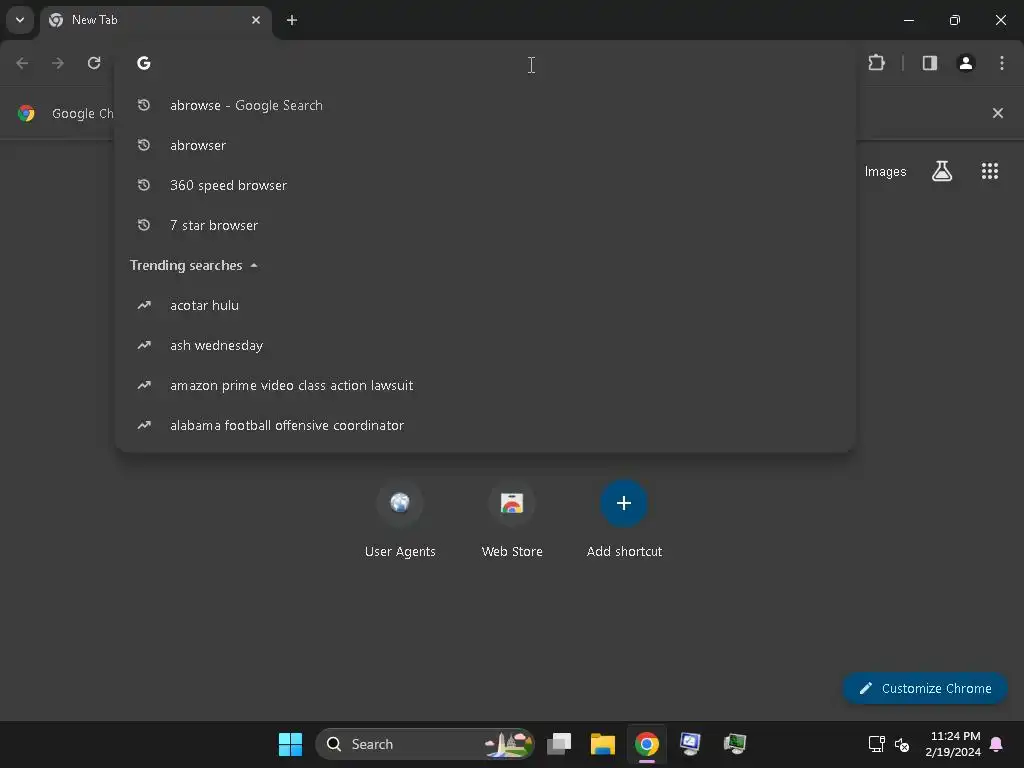Image resolution: width=1024 pixels, height=768 pixels.
Task: Click the Chrome logo in the info bar
Action: click(26, 113)
